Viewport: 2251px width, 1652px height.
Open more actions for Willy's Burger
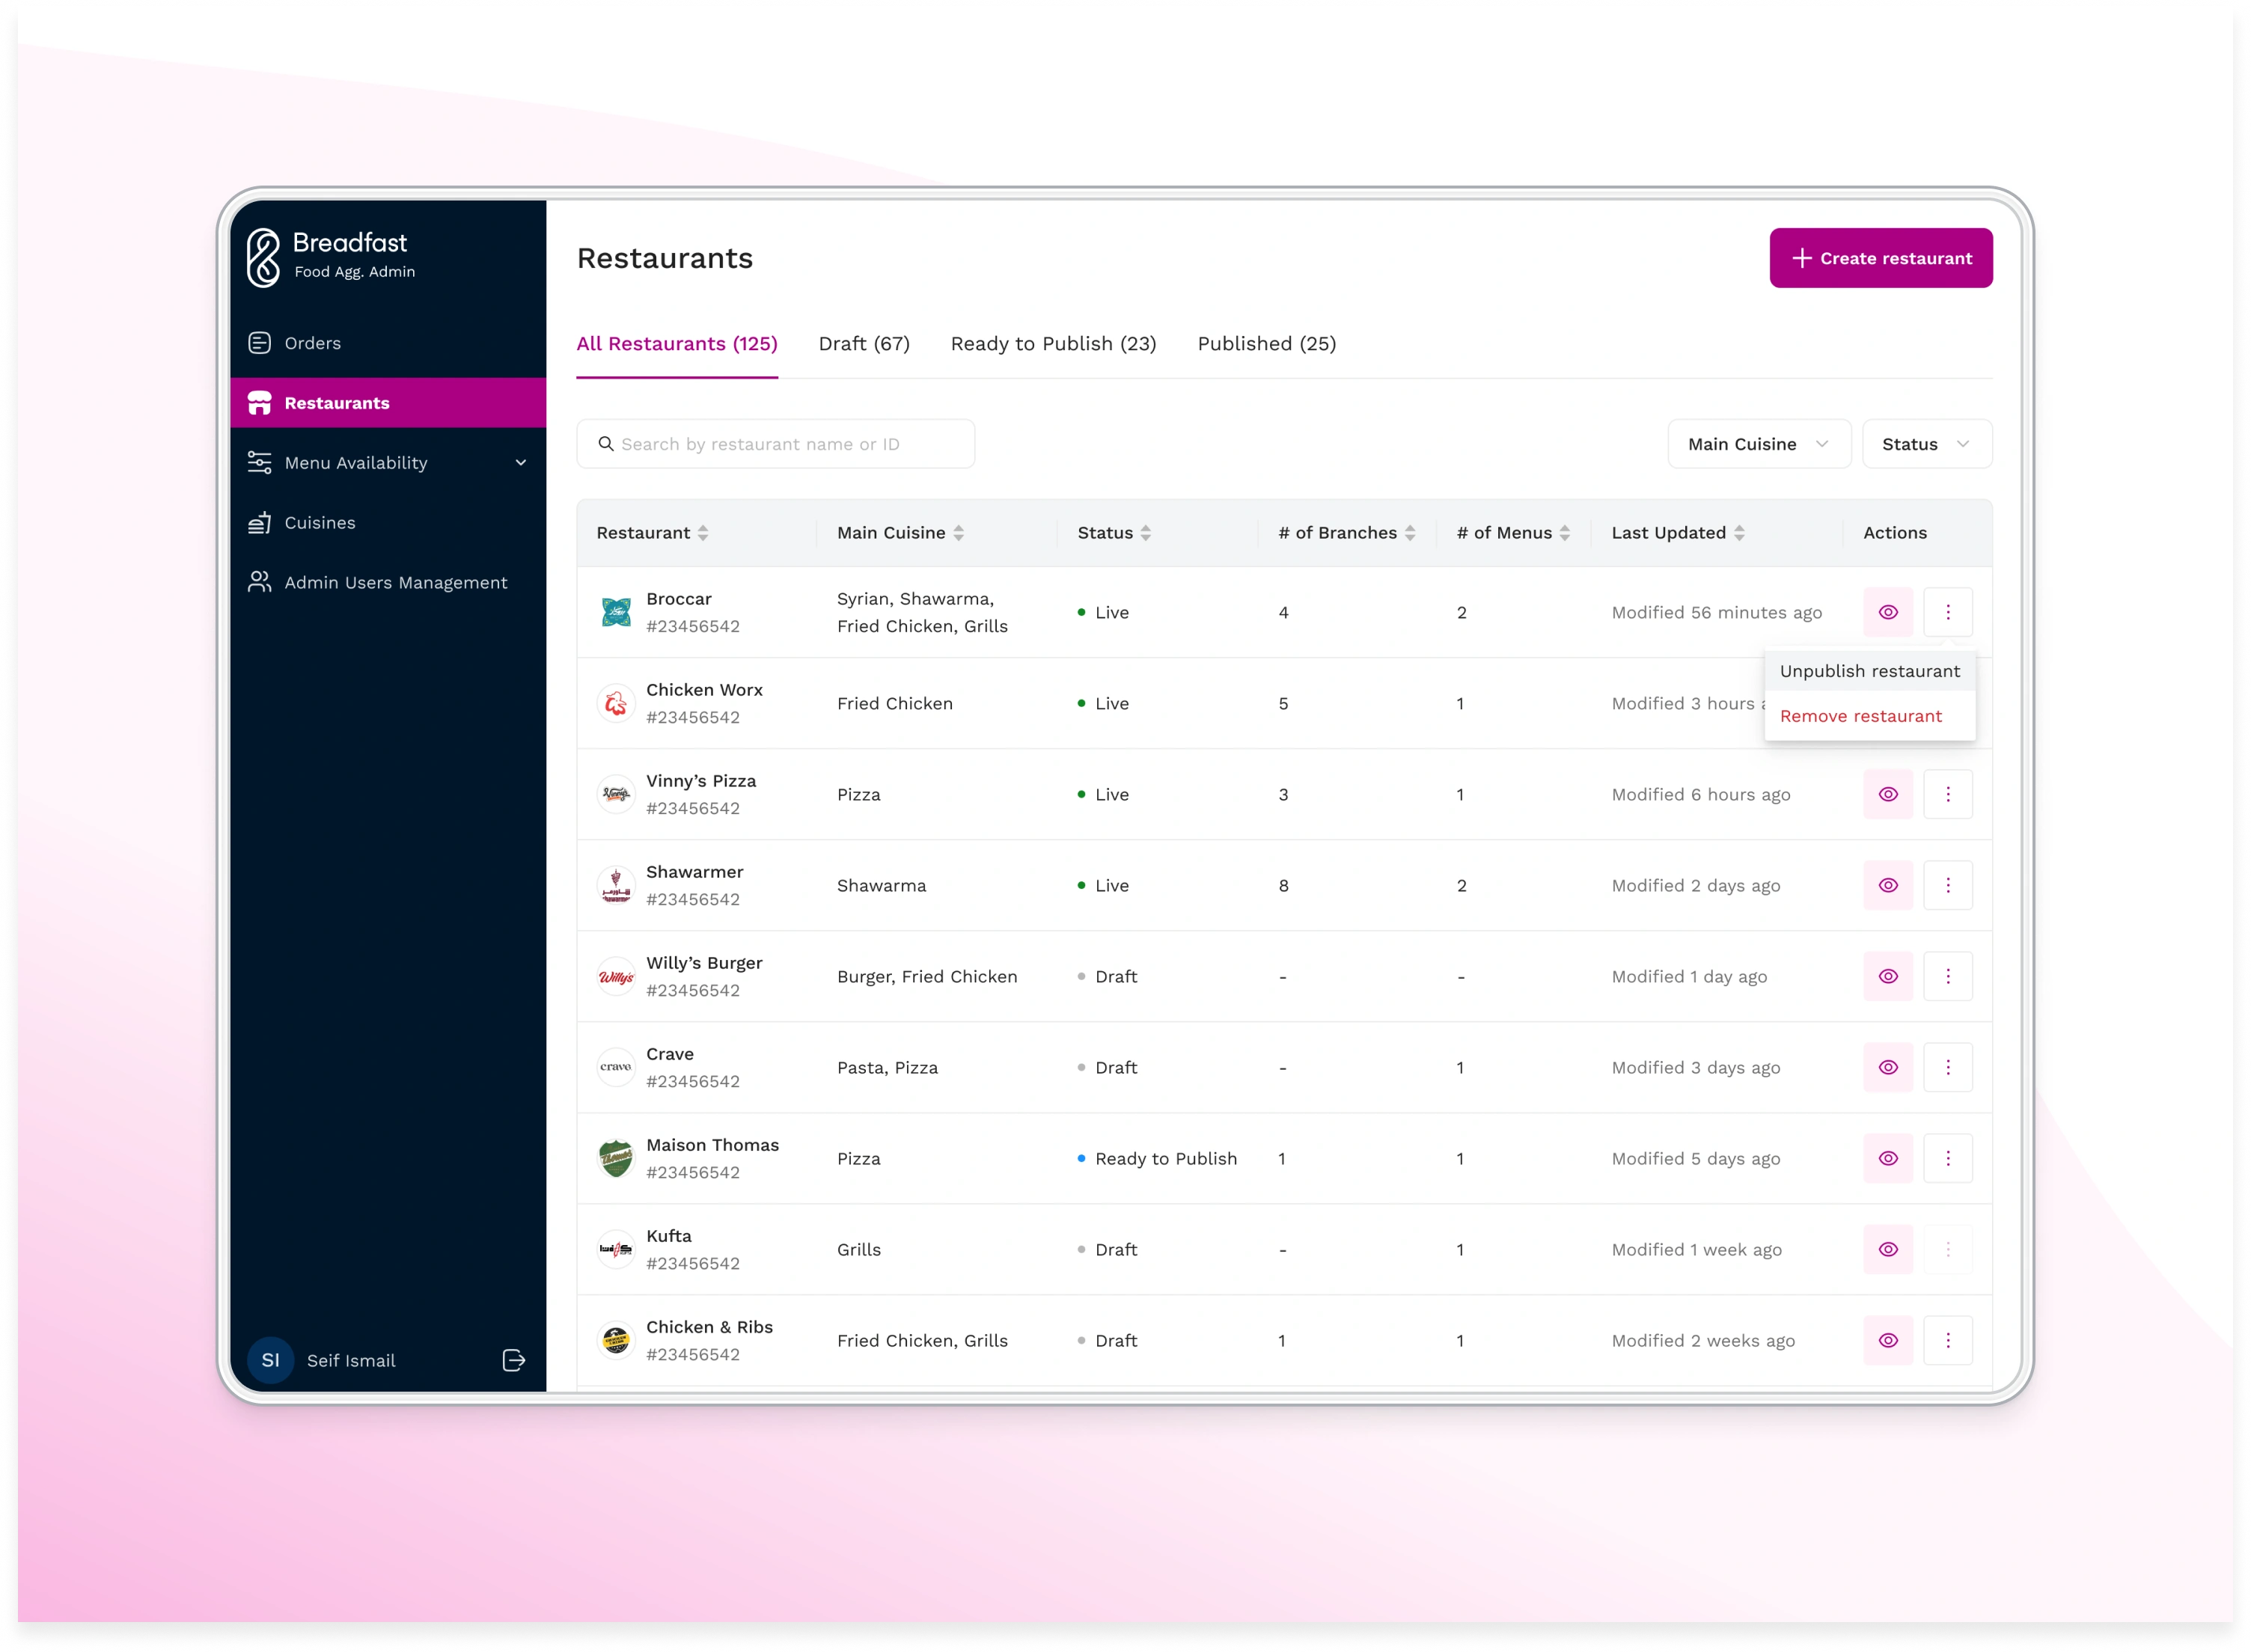click(x=1948, y=976)
